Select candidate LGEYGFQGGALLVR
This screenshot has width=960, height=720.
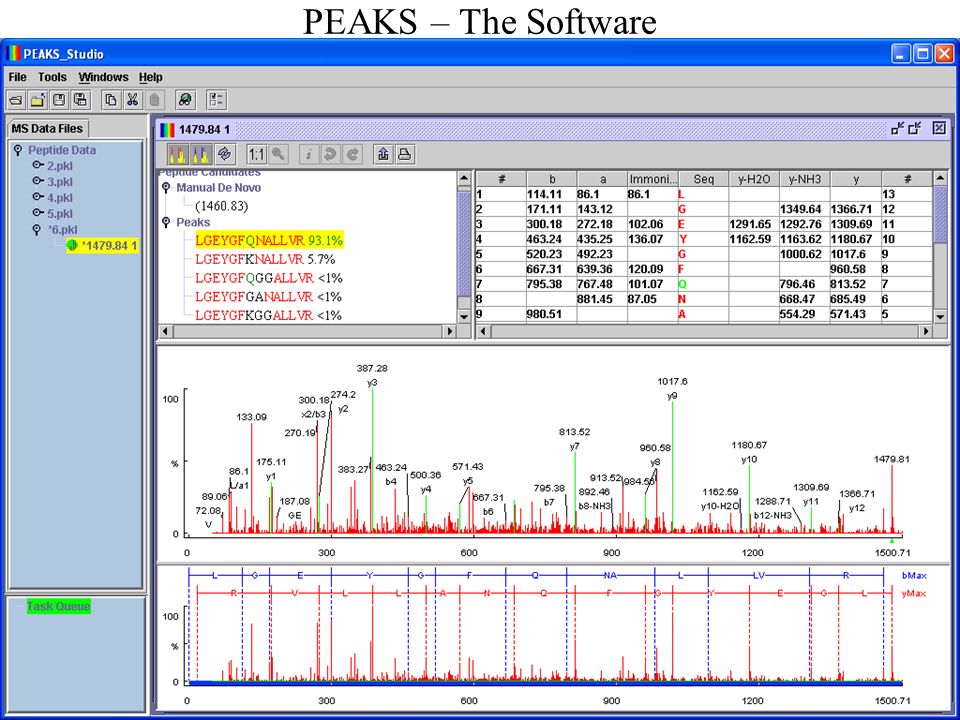coord(269,278)
